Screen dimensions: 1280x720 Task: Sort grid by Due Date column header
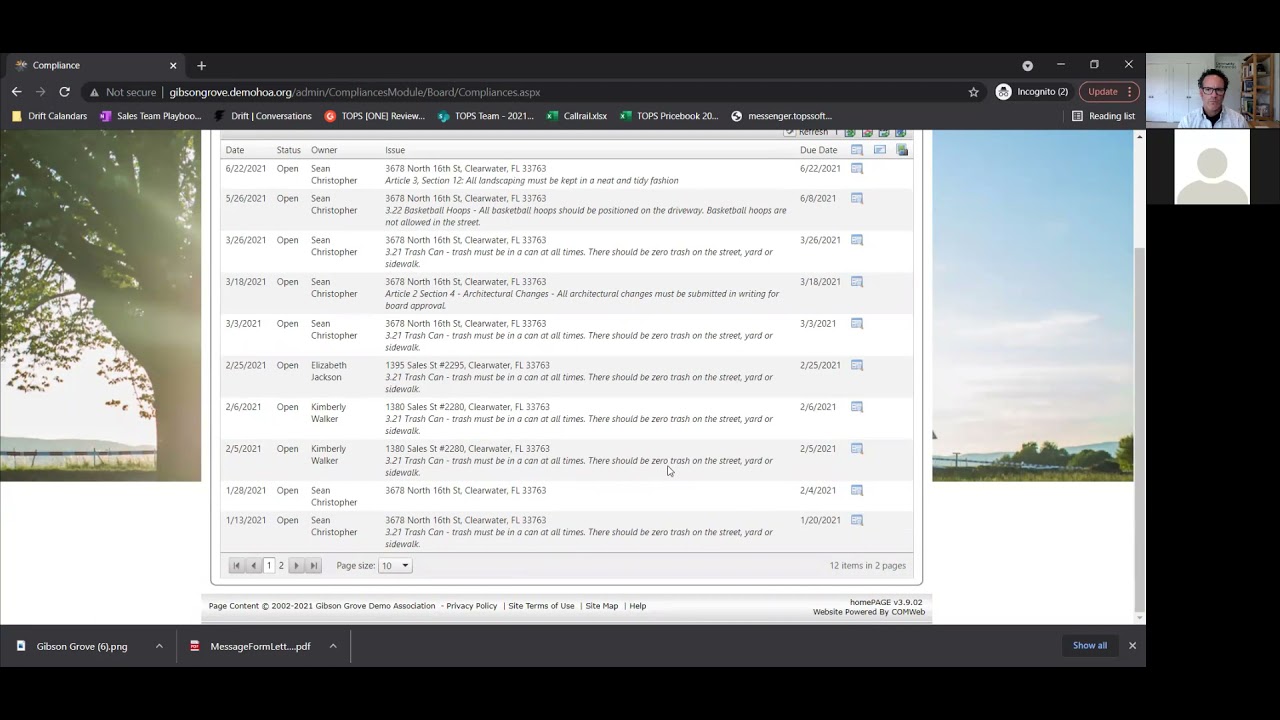[818, 150]
